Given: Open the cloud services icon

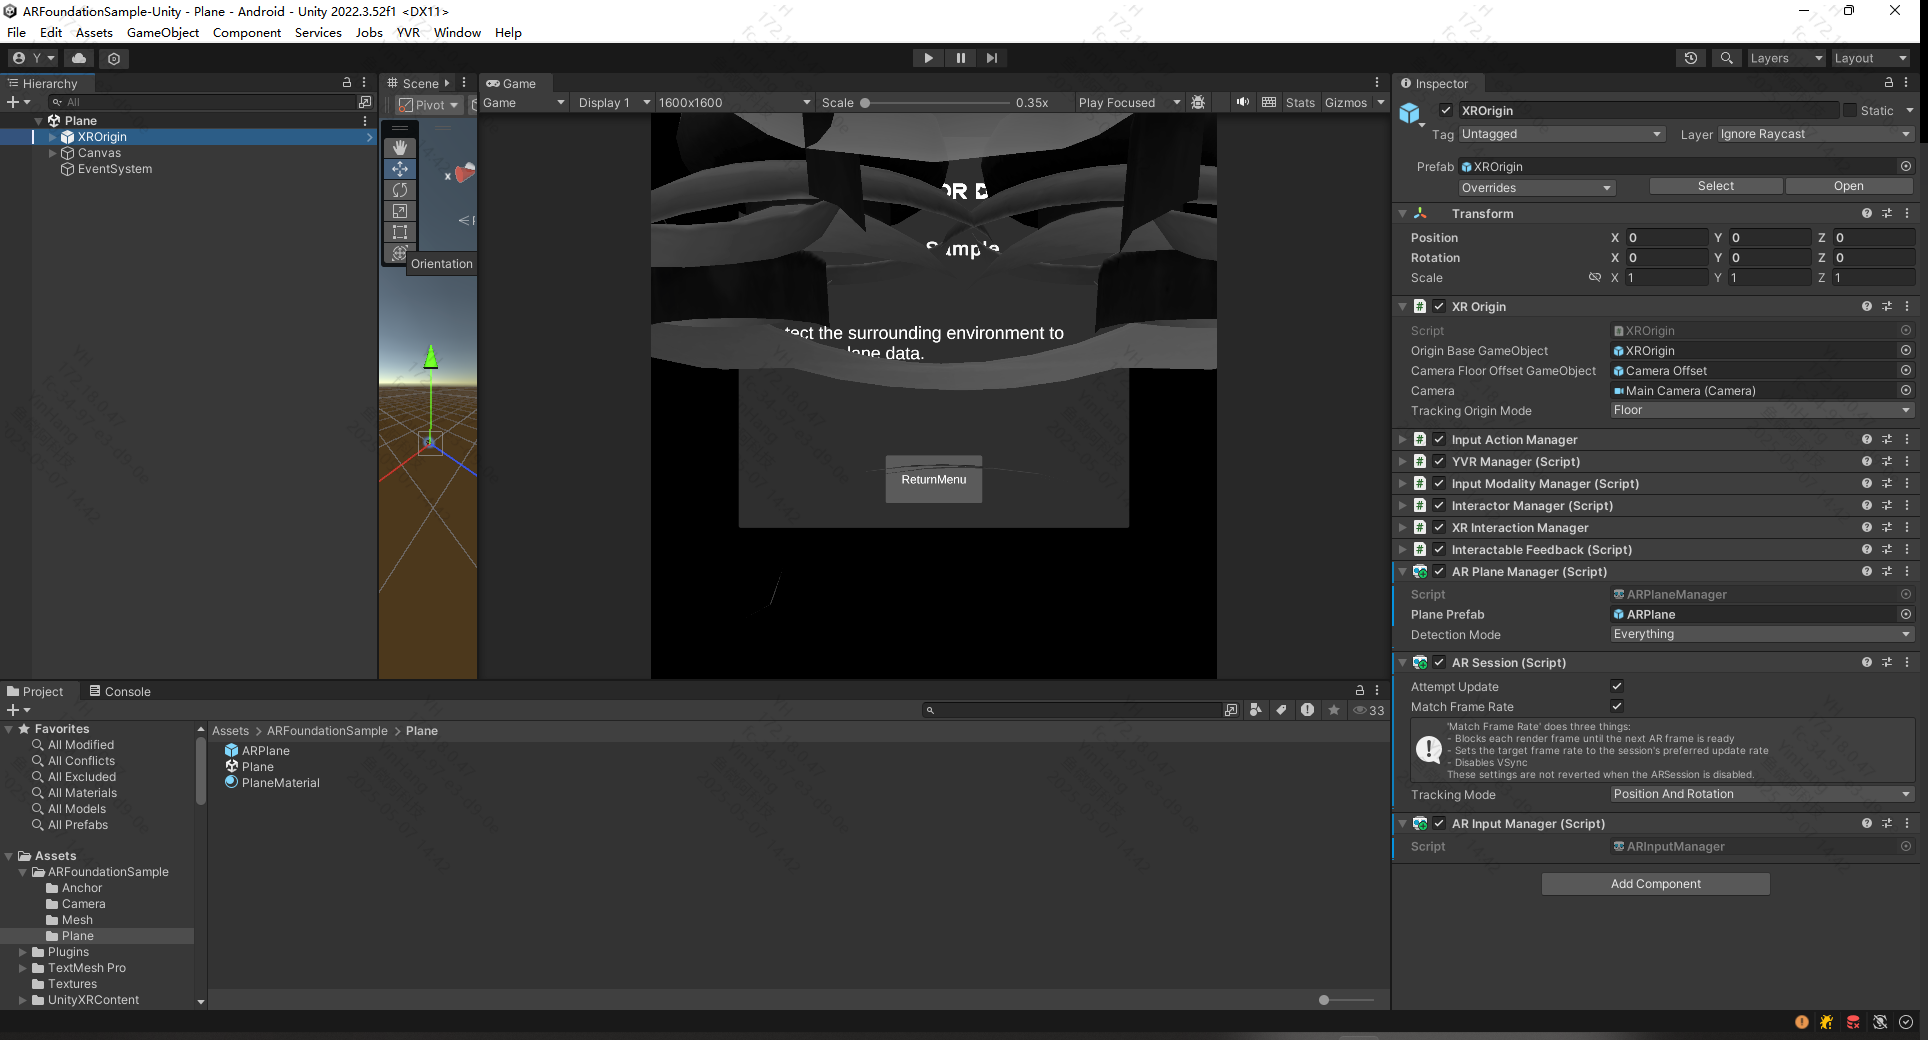Looking at the screenshot, I should tap(79, 58).
